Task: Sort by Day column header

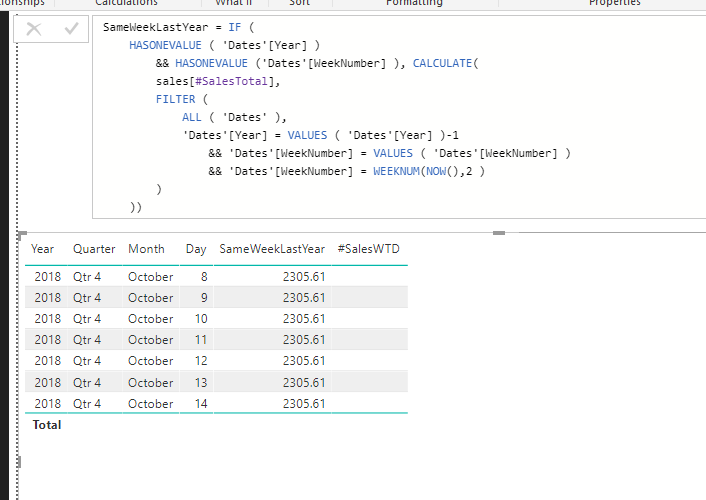Action: click(196, 249)
